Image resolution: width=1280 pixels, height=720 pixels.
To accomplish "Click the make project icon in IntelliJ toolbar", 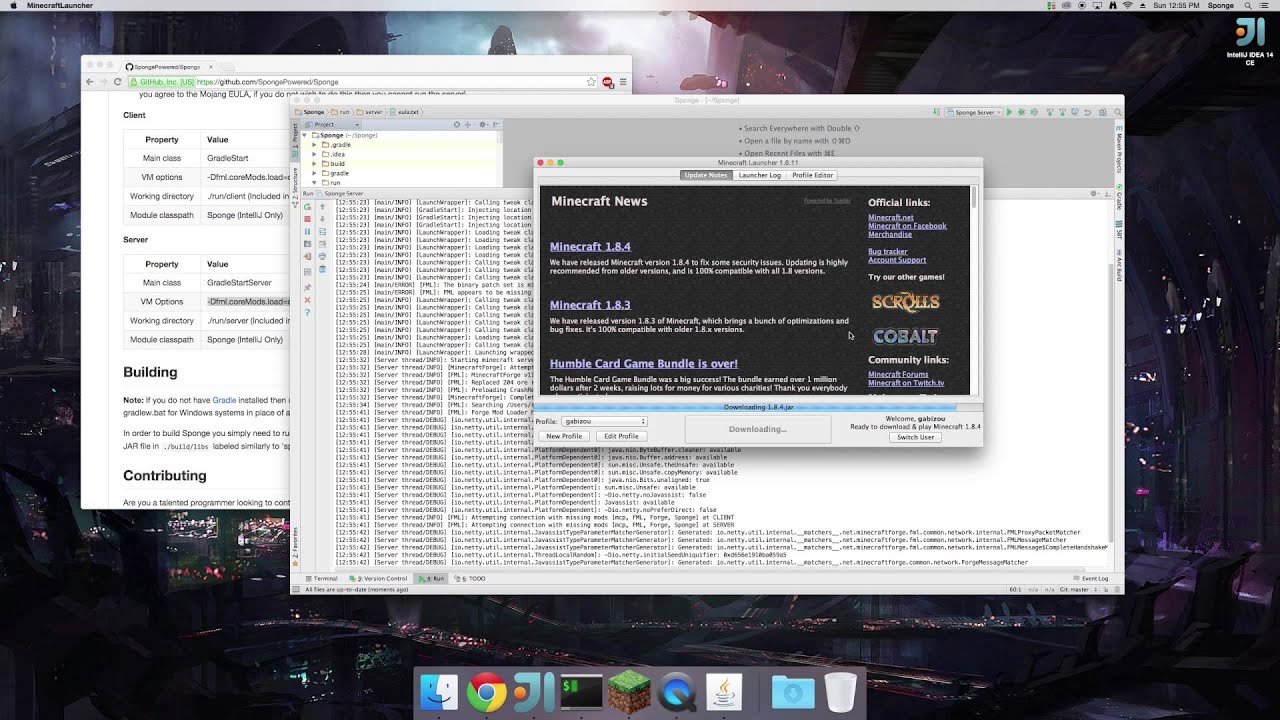I will (936, 112).
